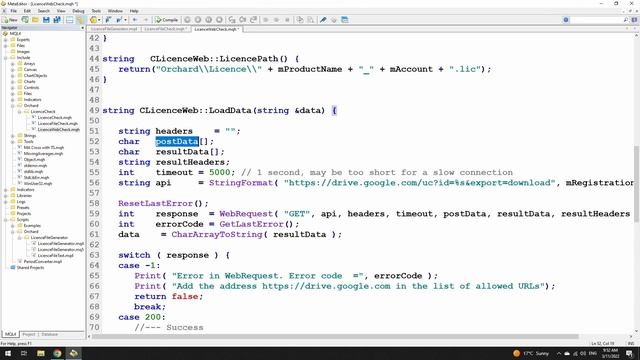Select LicenceFileTest.mq4 in Navigator tree
Screen dimensions: 640x360
[56, 256]
